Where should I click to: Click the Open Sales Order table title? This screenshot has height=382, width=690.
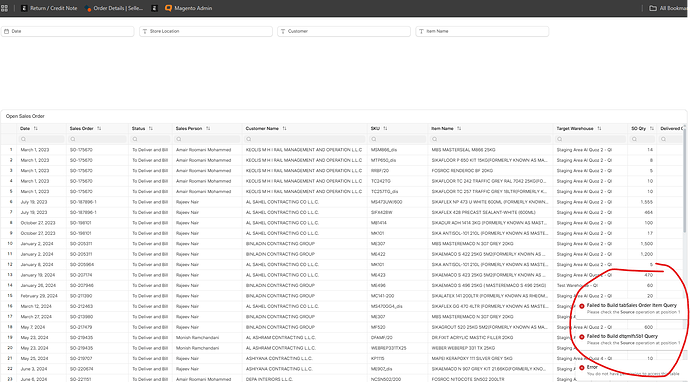[25, 116]
